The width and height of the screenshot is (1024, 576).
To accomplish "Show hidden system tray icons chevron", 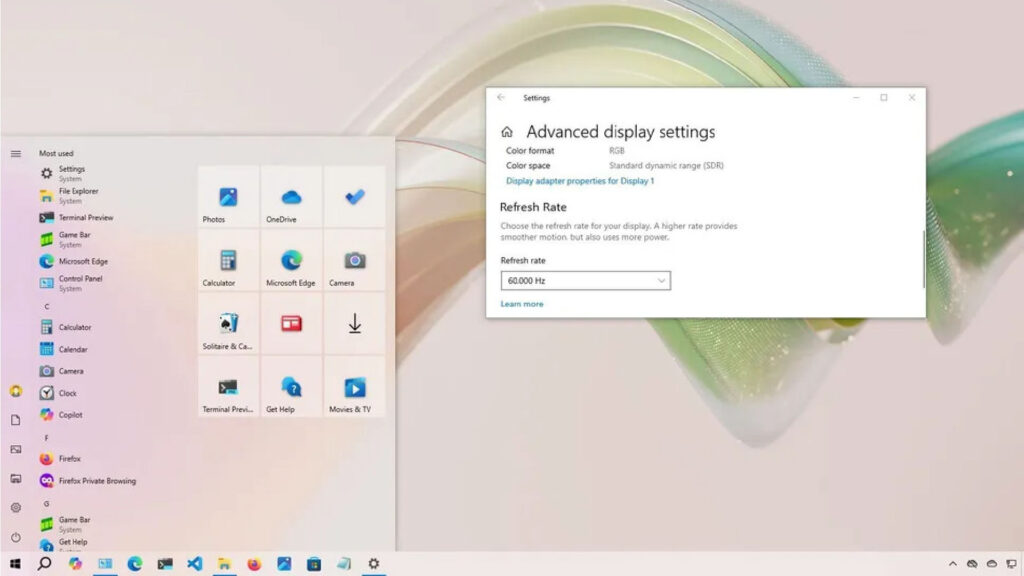I will click(952, 564).
